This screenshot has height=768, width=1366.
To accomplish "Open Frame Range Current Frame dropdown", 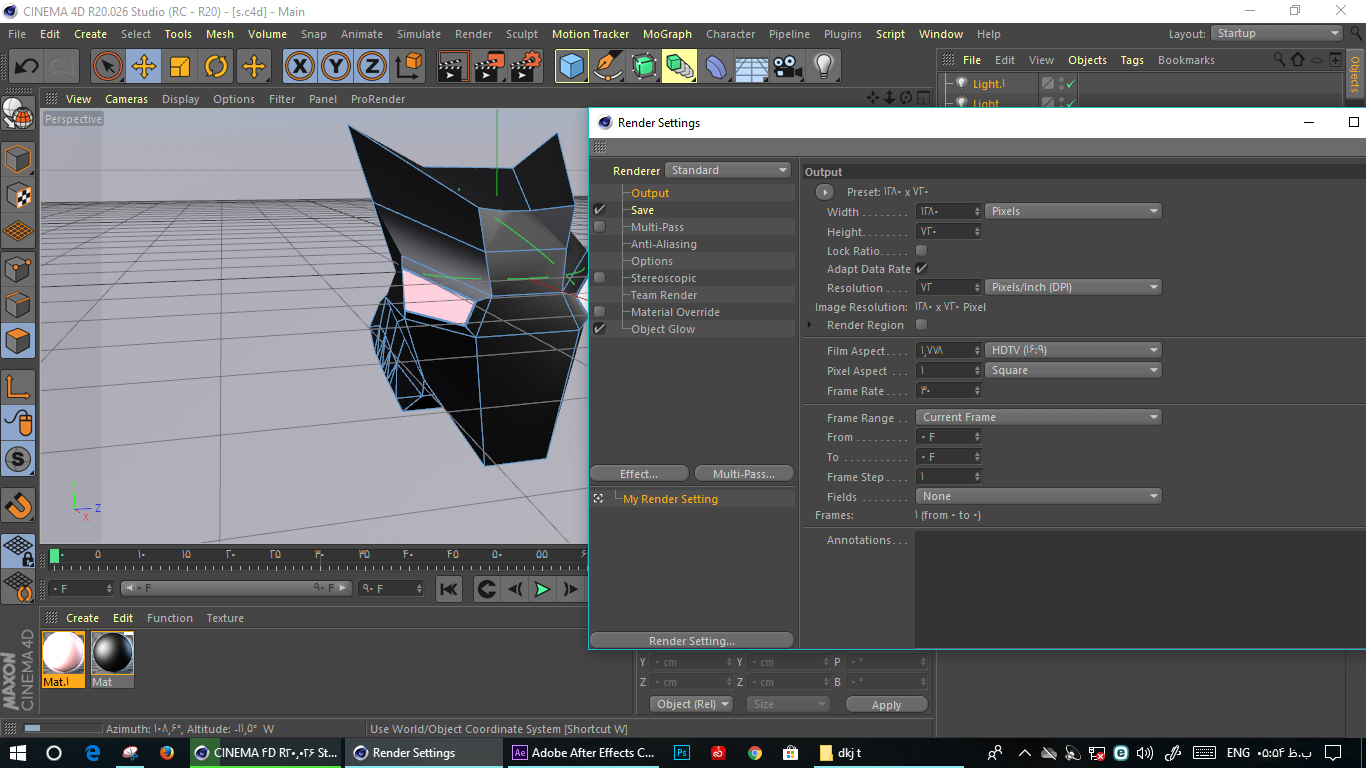I will [x=1039, y=417].
